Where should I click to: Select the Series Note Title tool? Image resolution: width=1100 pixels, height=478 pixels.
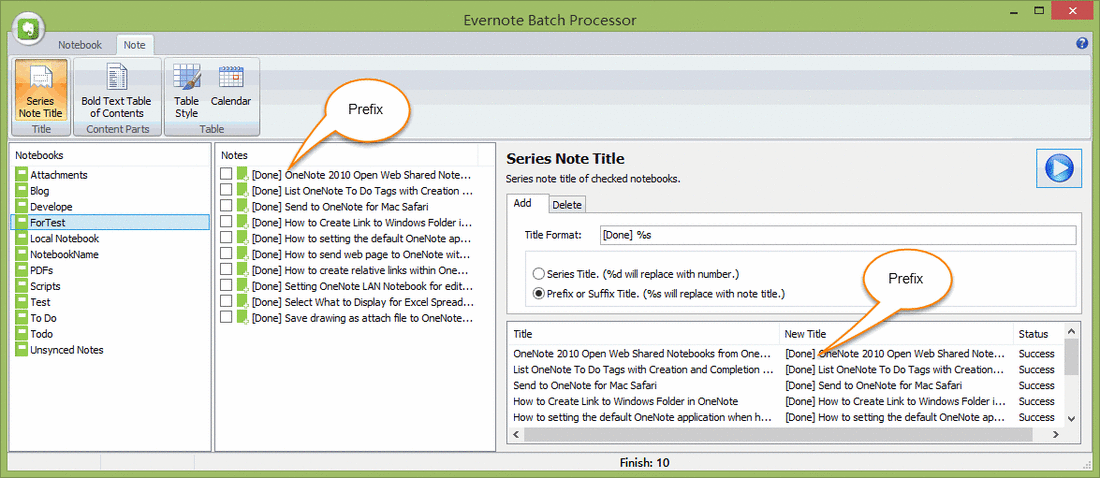41,91
